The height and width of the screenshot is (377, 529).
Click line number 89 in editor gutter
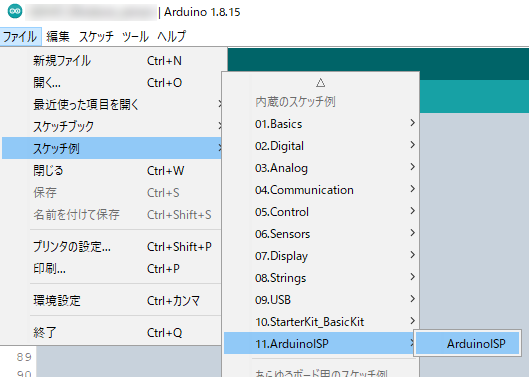tap(24, 357)
